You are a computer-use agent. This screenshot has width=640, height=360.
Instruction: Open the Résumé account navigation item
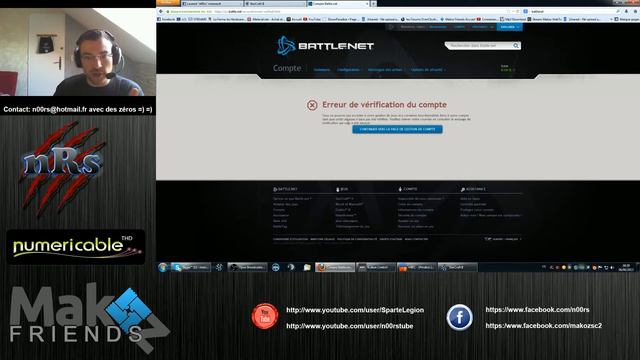(x=322, y=70)
